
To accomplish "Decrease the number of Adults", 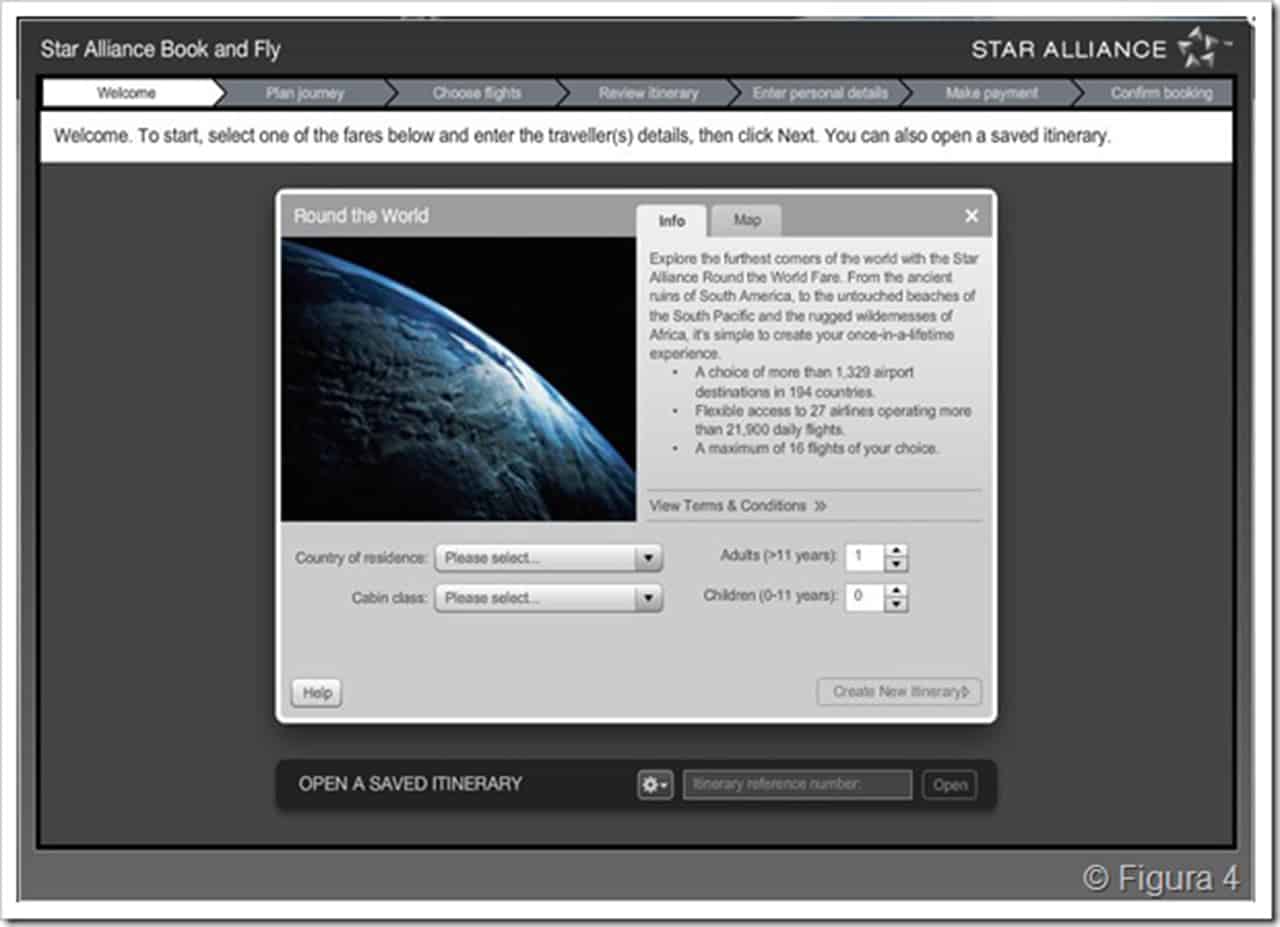I will 897,565.
